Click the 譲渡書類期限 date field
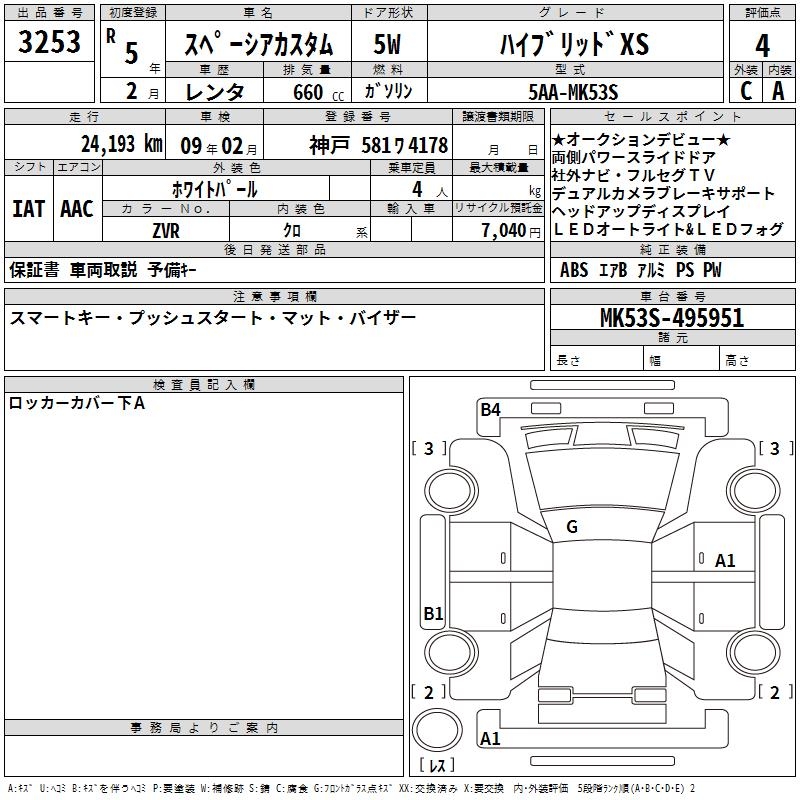 pos(498,142)
